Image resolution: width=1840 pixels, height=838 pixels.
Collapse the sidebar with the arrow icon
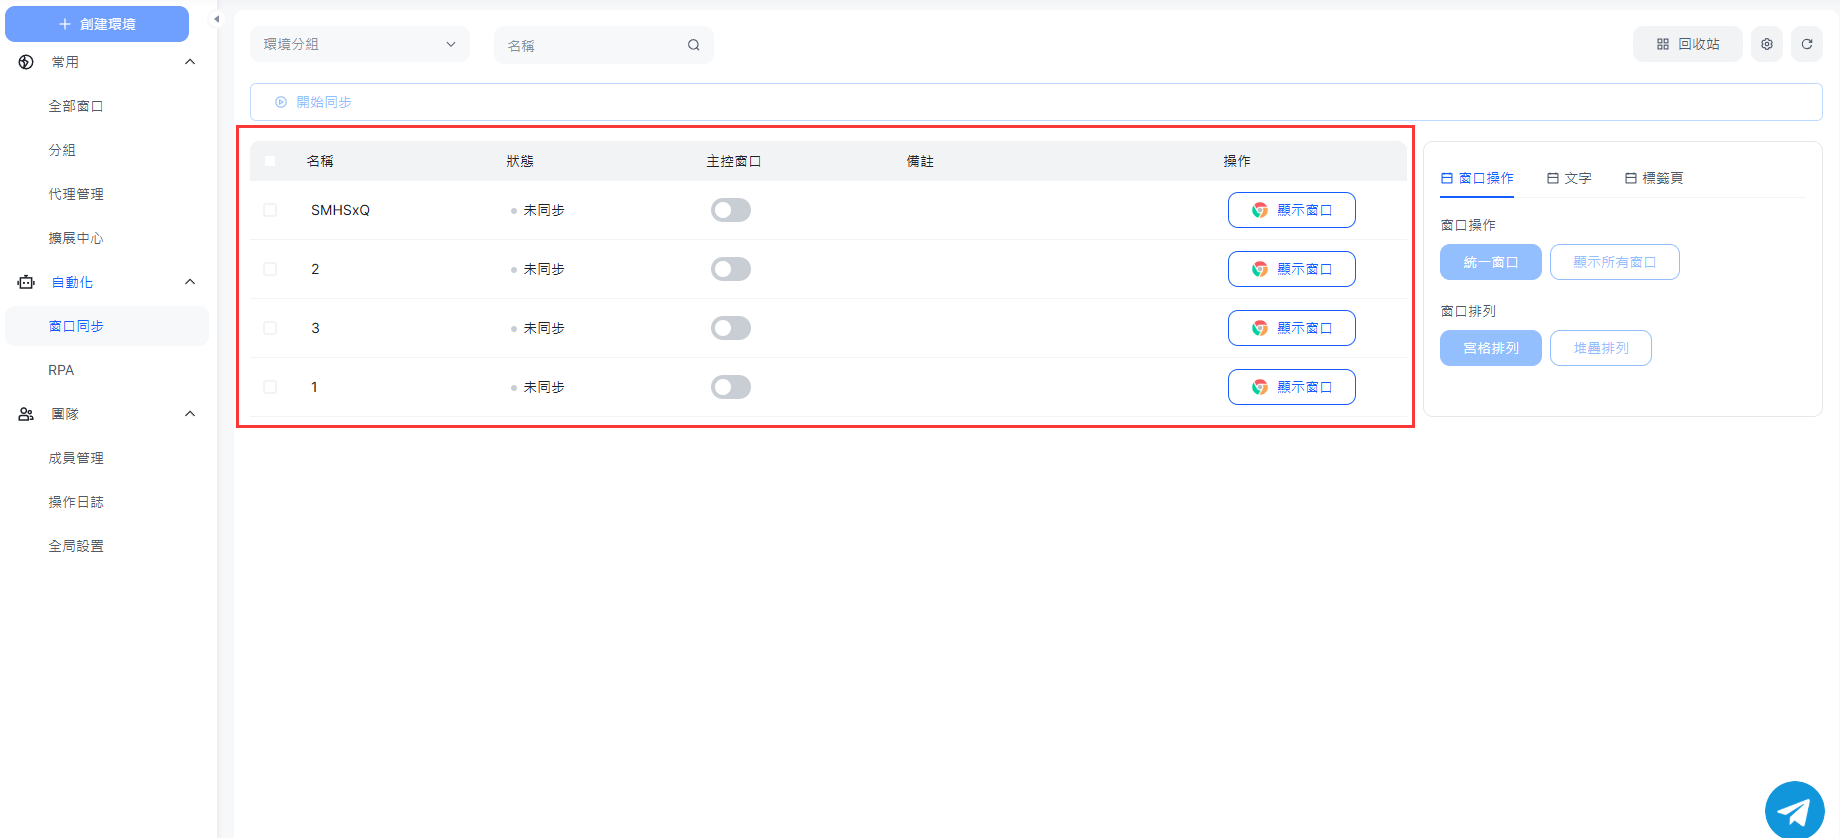pos(216,19)
